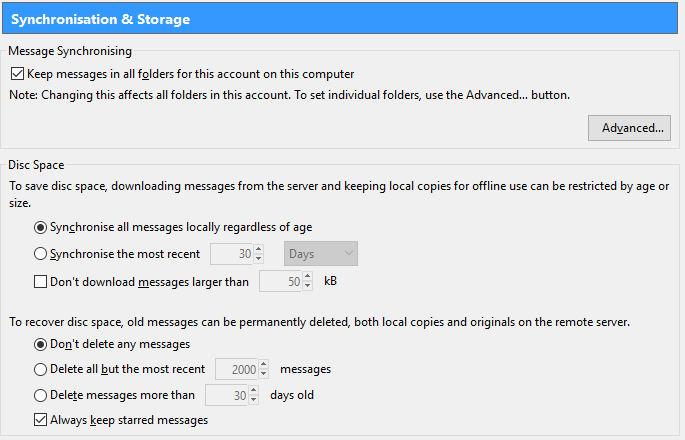Uncheck Always keep starred messages
The width and height of the screenshot is (685, 440).
click(40, 420)
